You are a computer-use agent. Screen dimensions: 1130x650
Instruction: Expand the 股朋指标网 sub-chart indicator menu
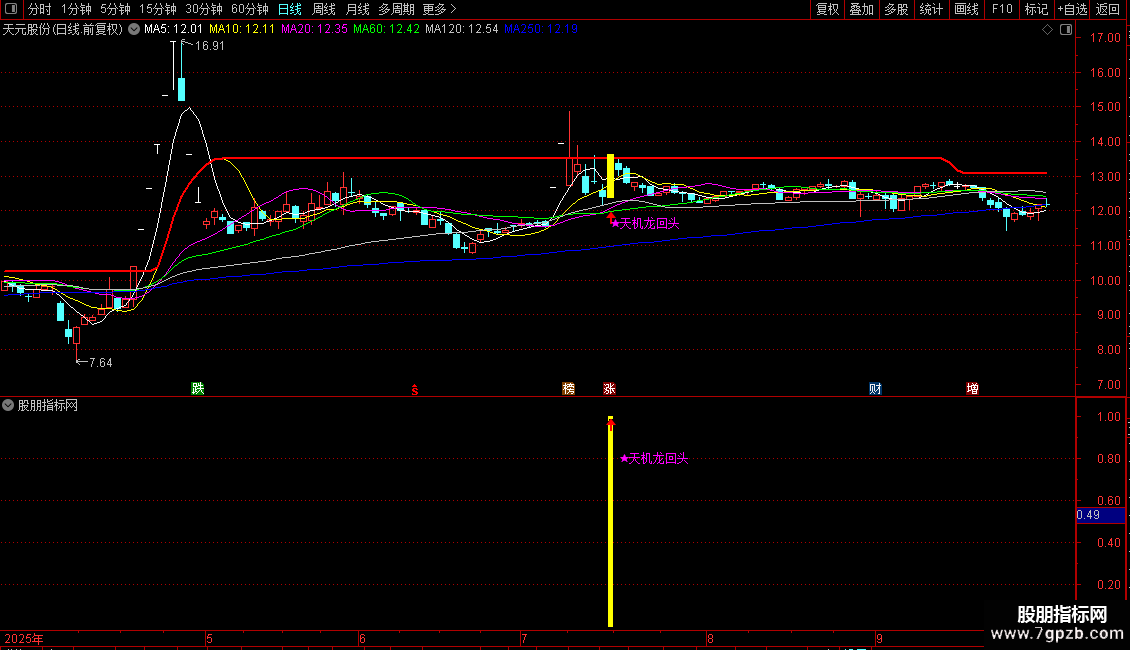pyautogui.click(x=8, y=405)
